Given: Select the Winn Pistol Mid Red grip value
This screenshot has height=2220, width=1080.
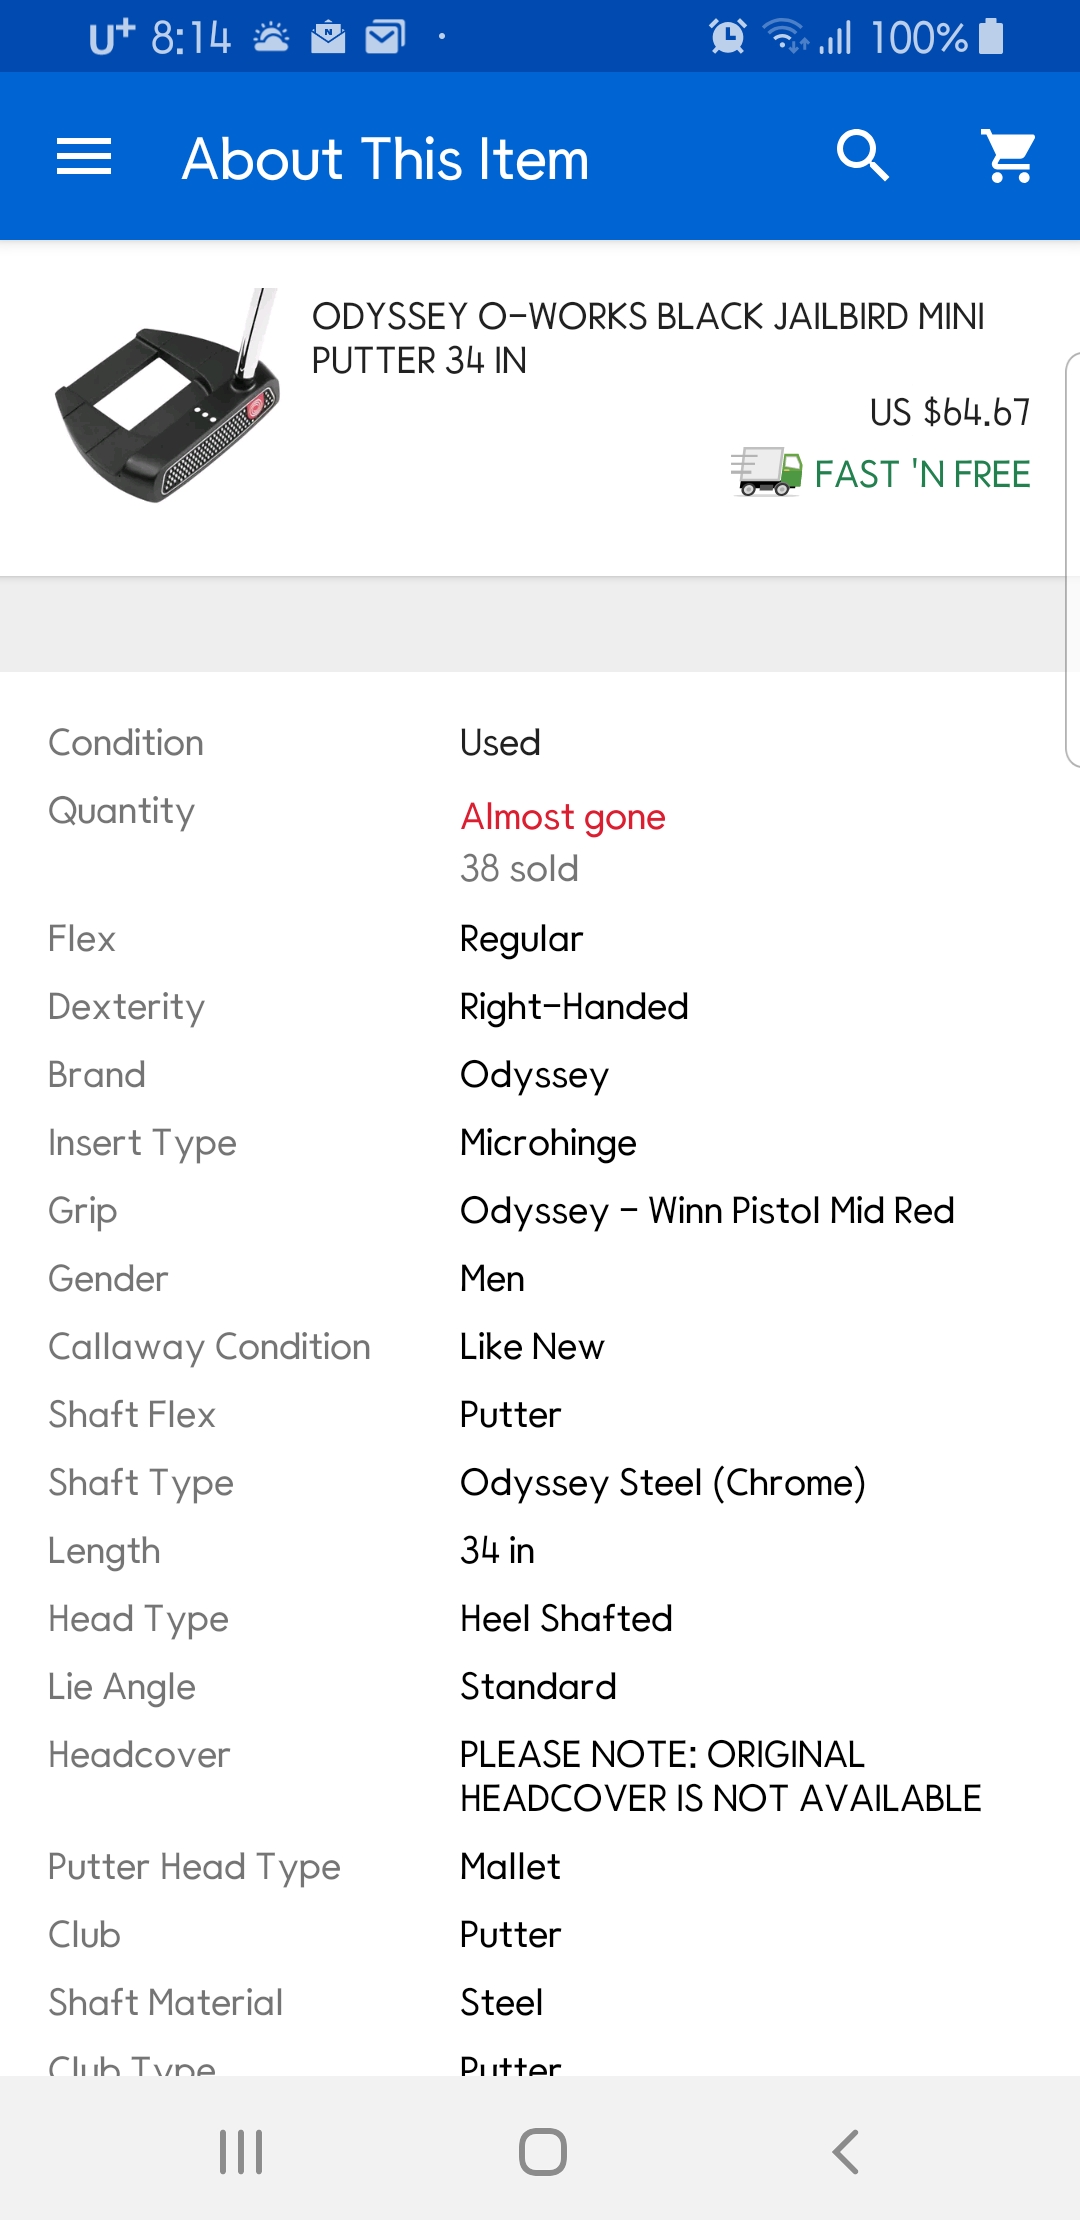Looking at the screenshot, I should [706, 1211].
